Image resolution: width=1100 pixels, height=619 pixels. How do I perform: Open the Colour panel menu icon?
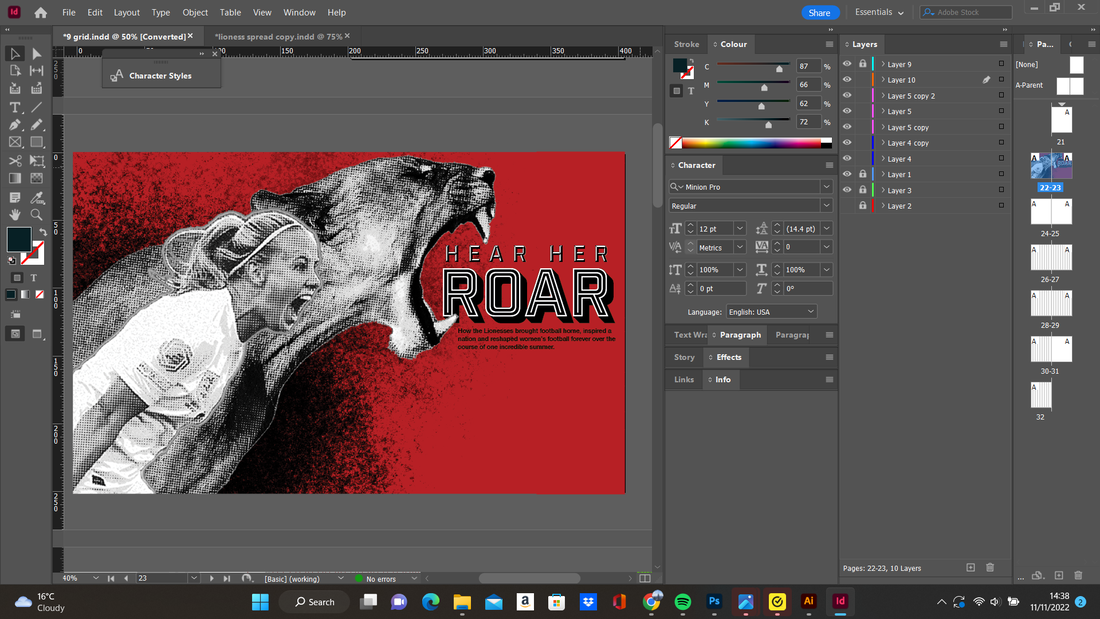(829, 44)
